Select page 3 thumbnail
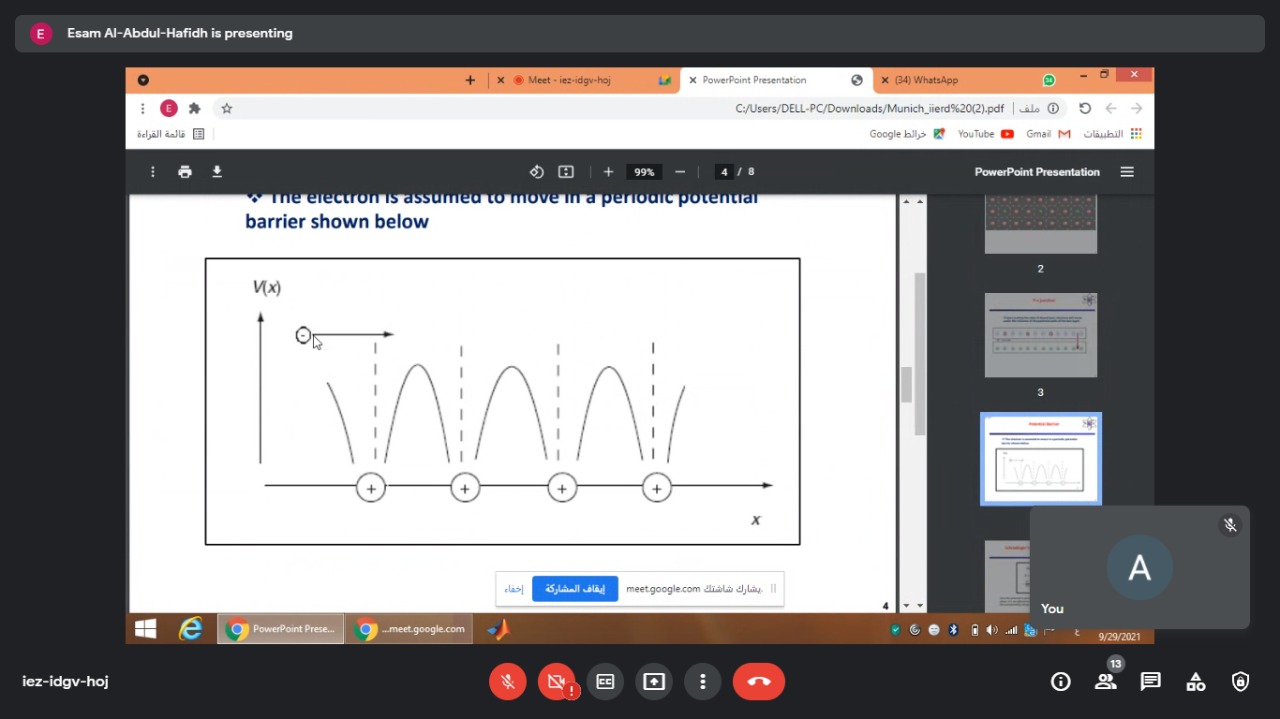Image resolution: width=1280 pixels, height=719 pixels. pos(1041,335)
